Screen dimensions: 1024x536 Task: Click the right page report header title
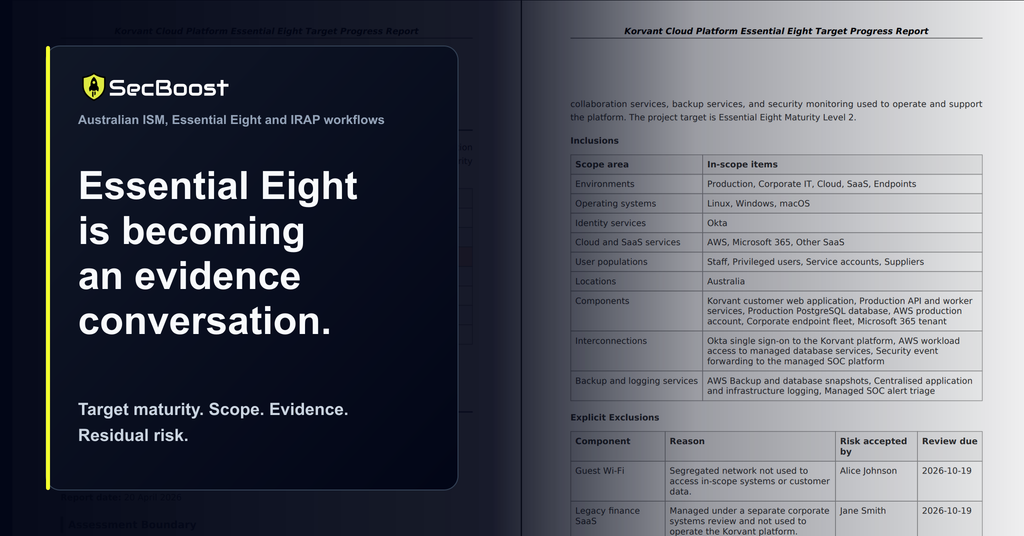pyautogui.click(x=776, y=31)
